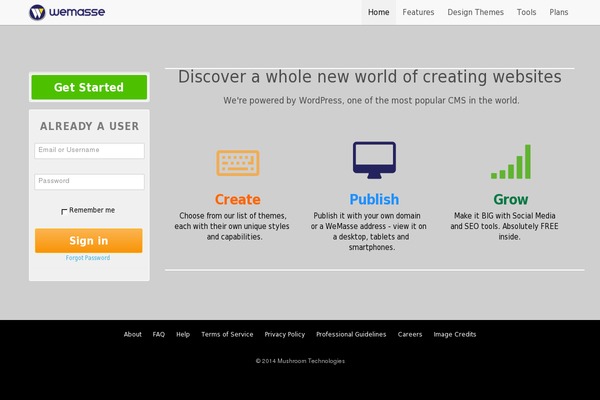Focus the Email or Username field
The image size is (600, 400).
tap(89, 150)
